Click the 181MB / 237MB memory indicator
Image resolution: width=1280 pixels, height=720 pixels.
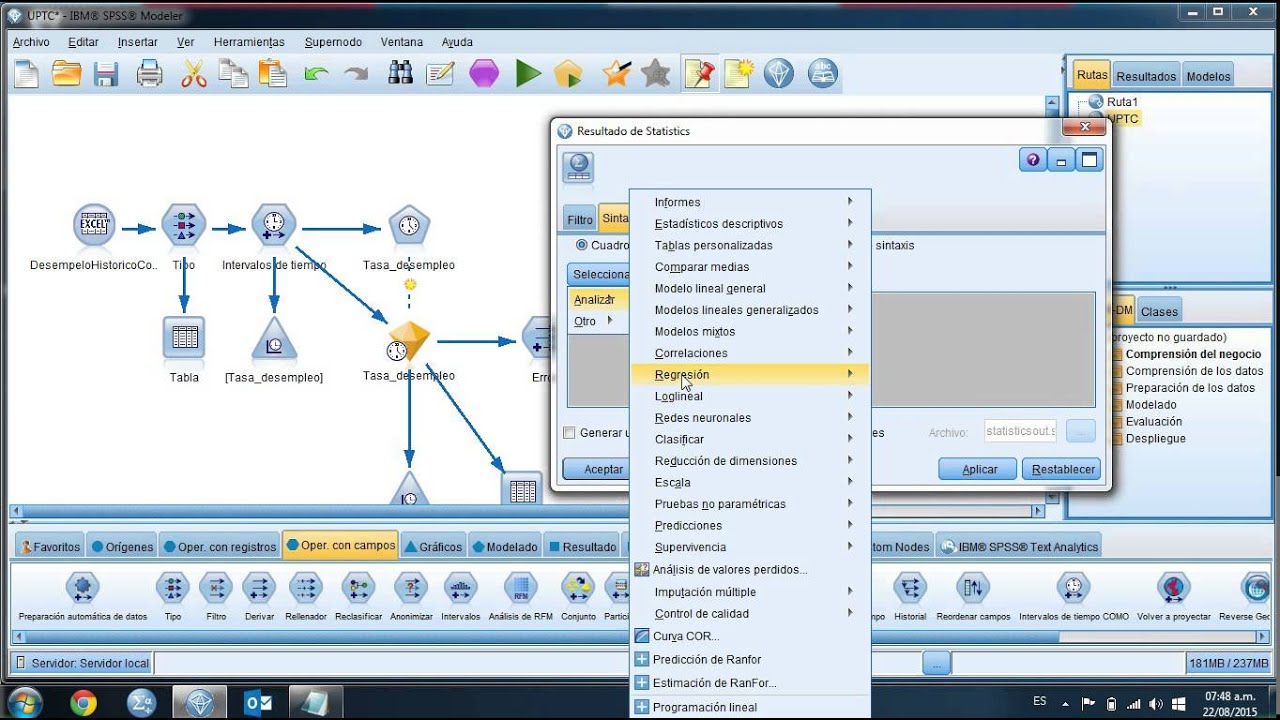pos(1228,663)
